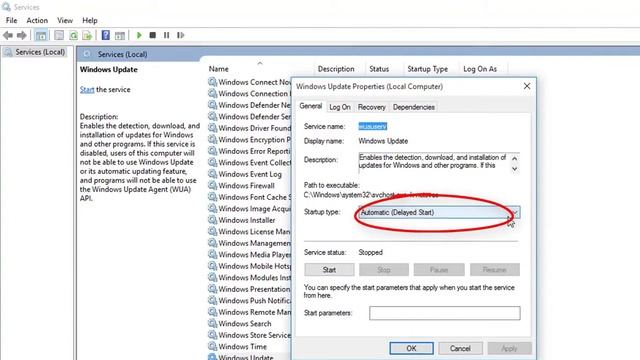The width and height of the screenshot is (640, 360).
Task: Click the Export List toolbar icon
Action: click(x=87, y=36)
